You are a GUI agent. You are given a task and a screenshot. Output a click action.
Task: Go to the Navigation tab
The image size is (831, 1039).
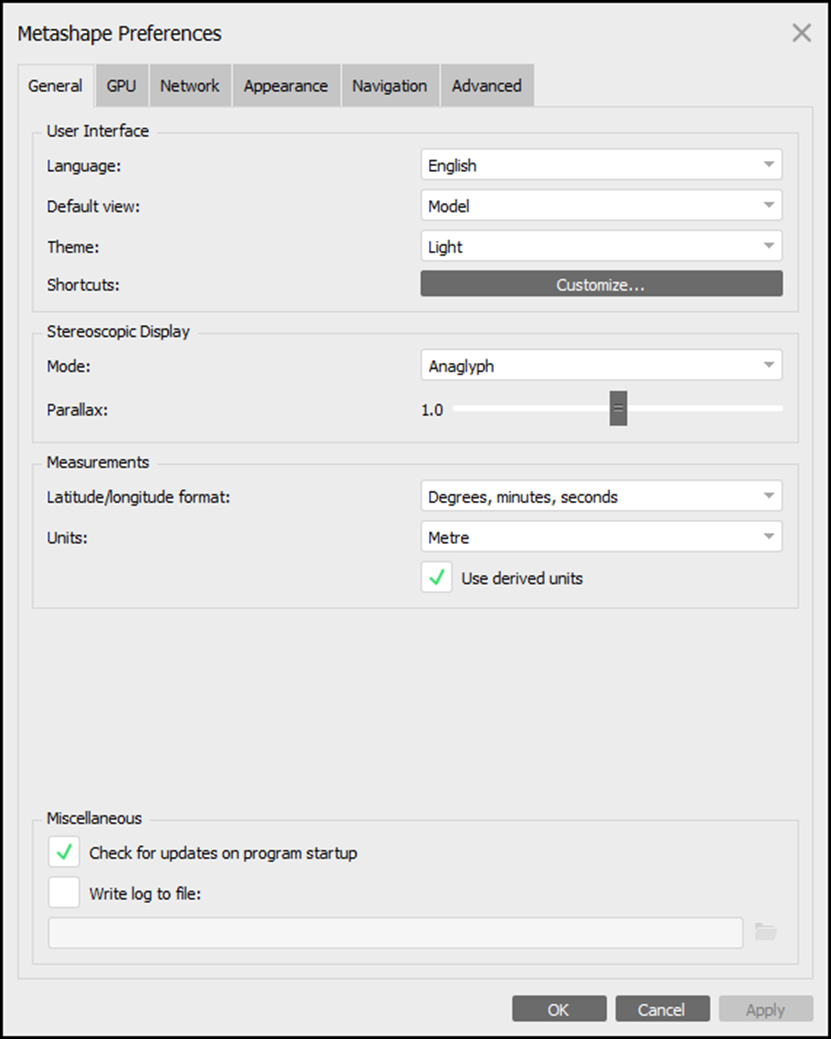[x=390, y=85]
